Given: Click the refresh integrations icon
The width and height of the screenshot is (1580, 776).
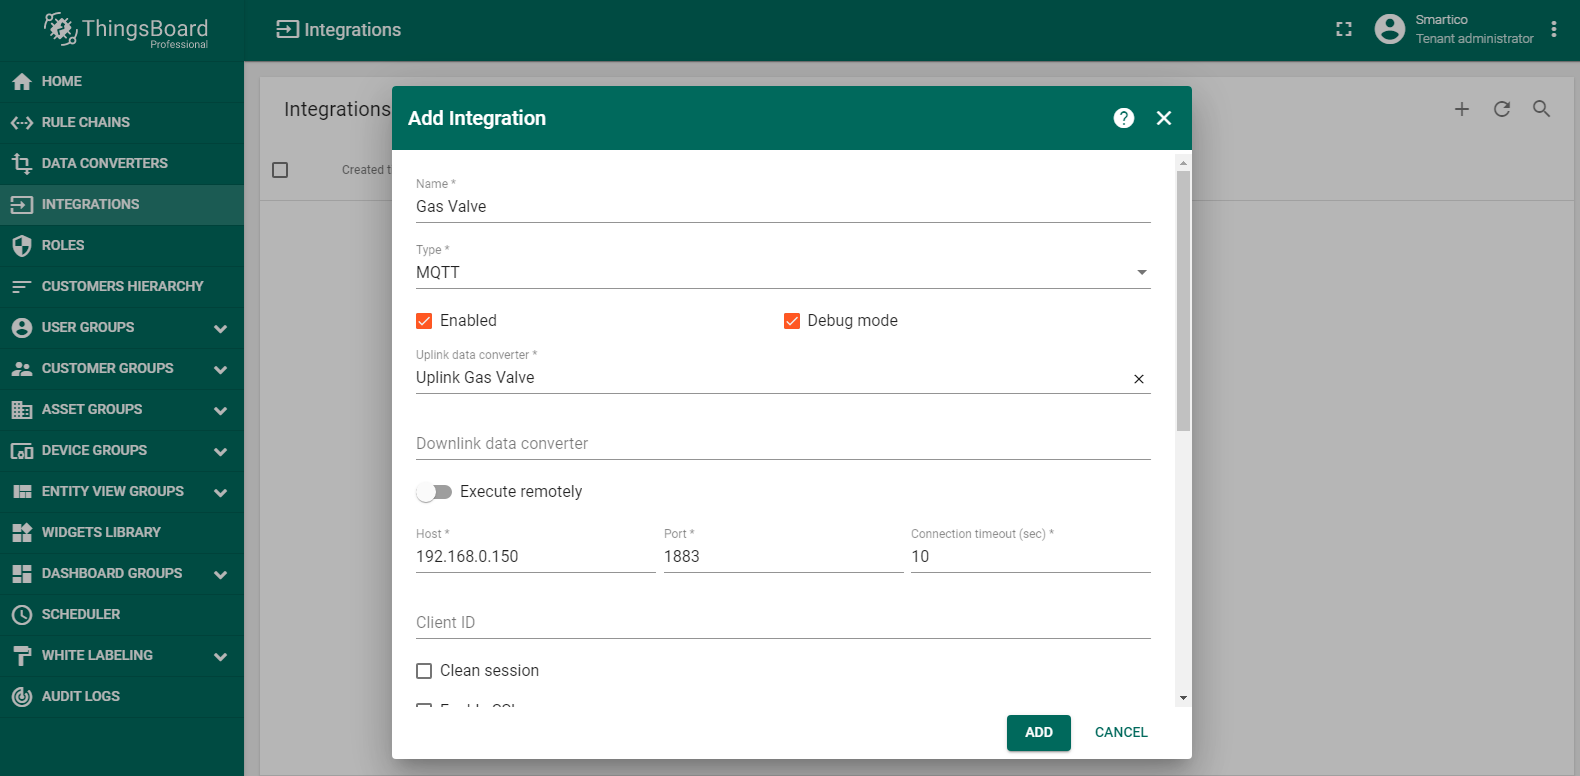Looking at the screenshot, I should [1501, 109].
